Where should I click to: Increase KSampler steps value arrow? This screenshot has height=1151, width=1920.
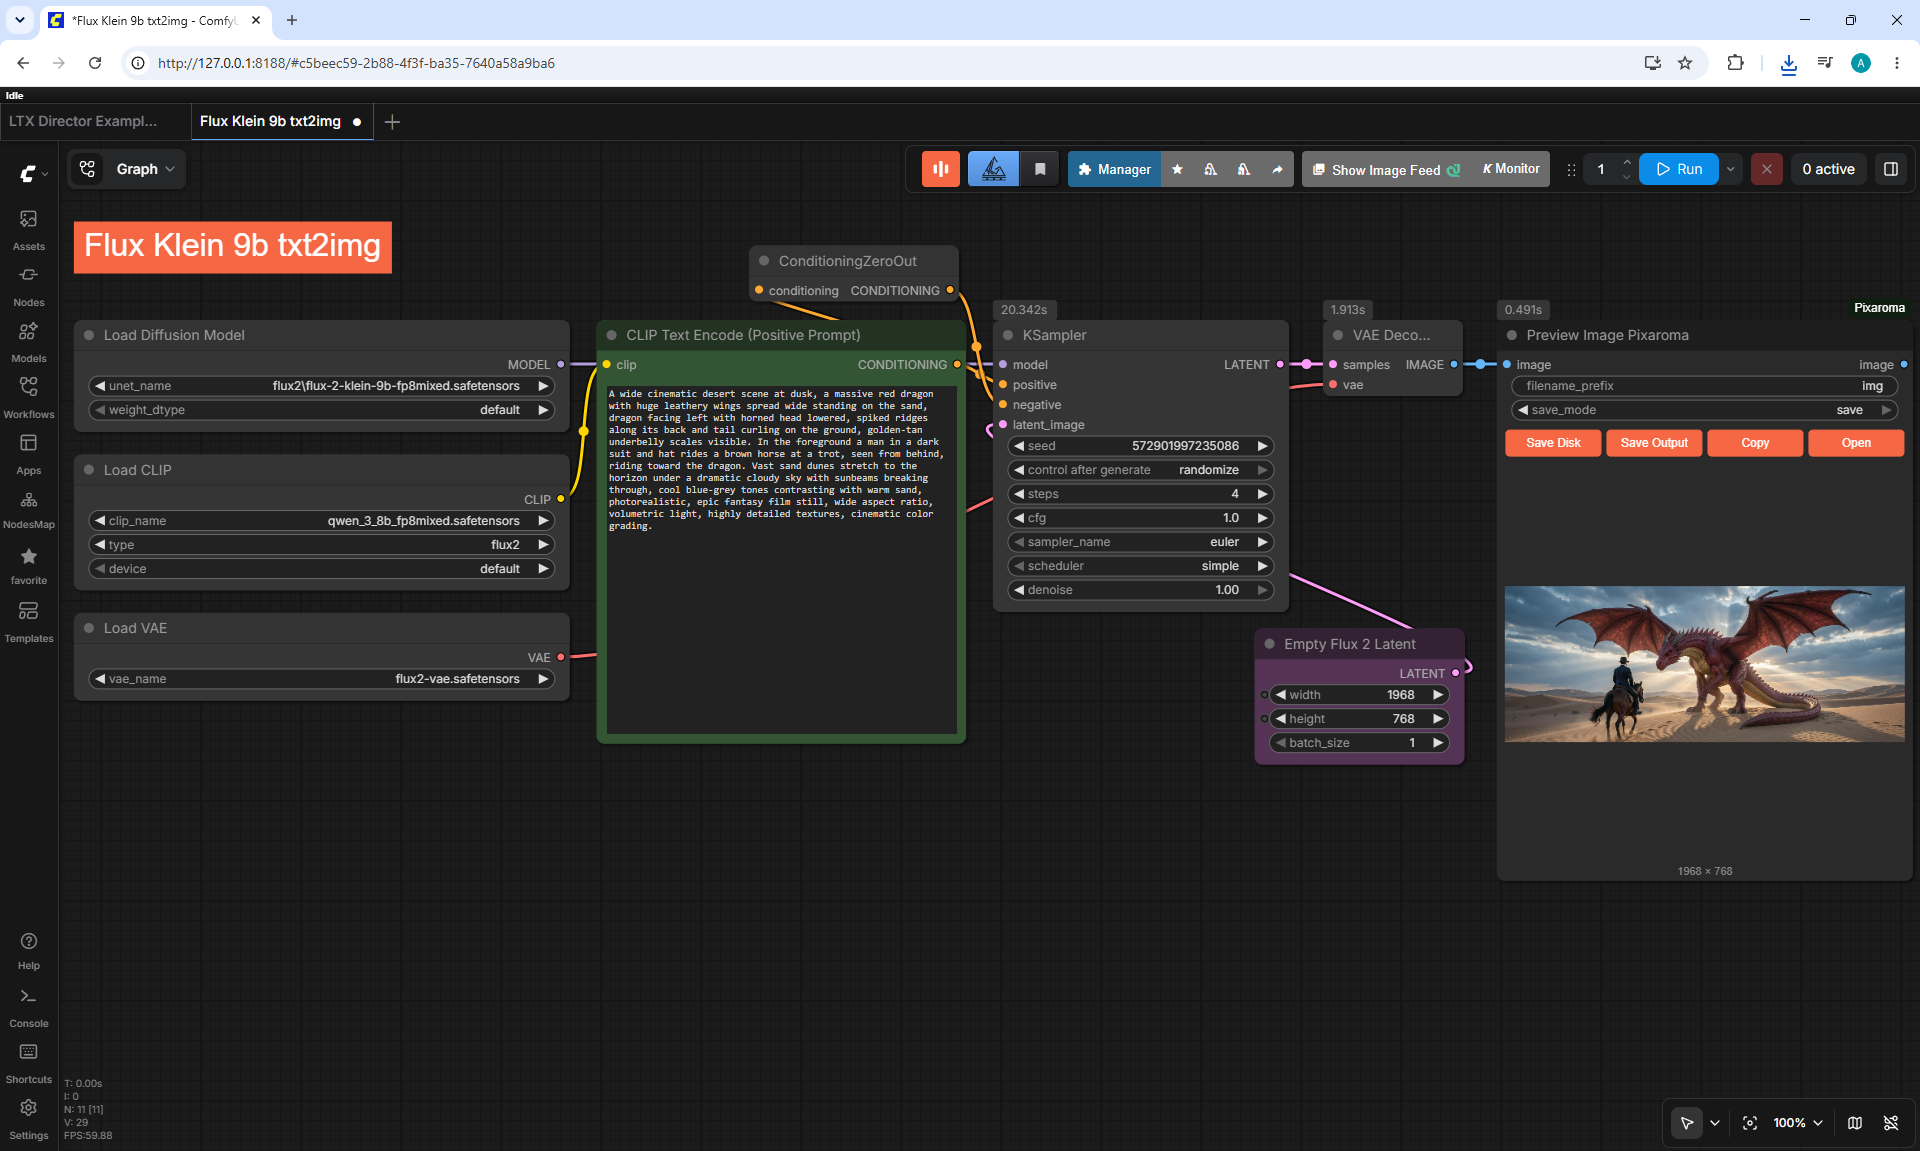(1262, 494)
